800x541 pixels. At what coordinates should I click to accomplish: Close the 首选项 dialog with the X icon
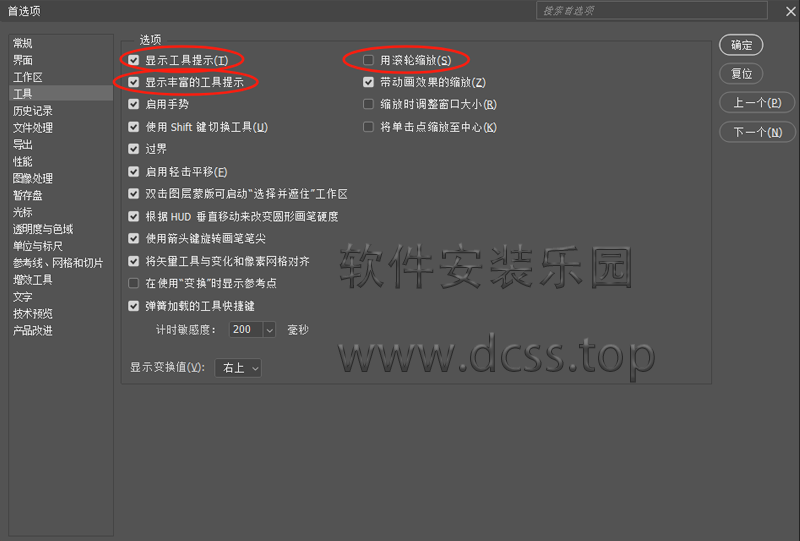click(790, 11)
